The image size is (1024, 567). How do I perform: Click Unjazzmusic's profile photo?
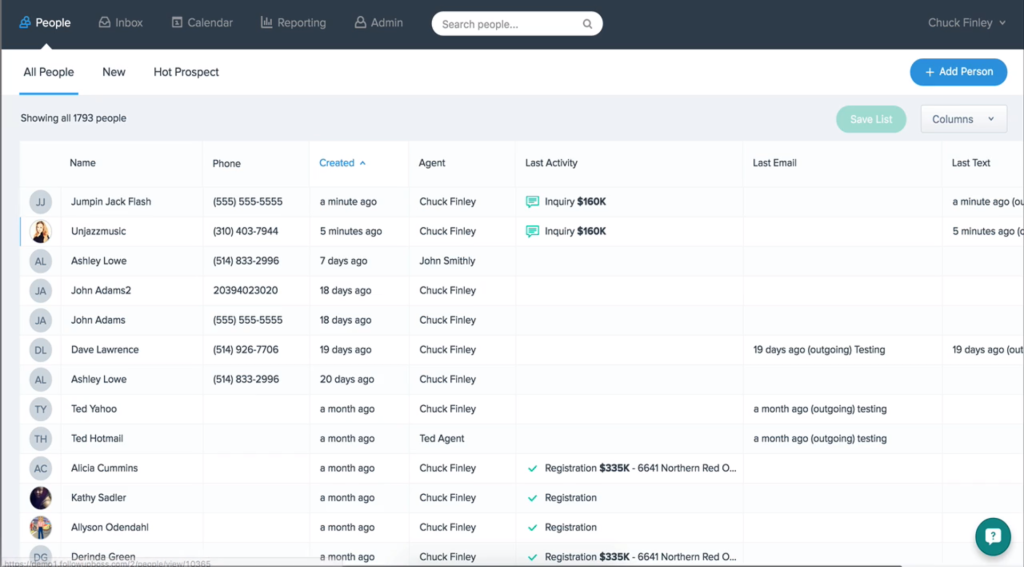[x=40, y=231]
